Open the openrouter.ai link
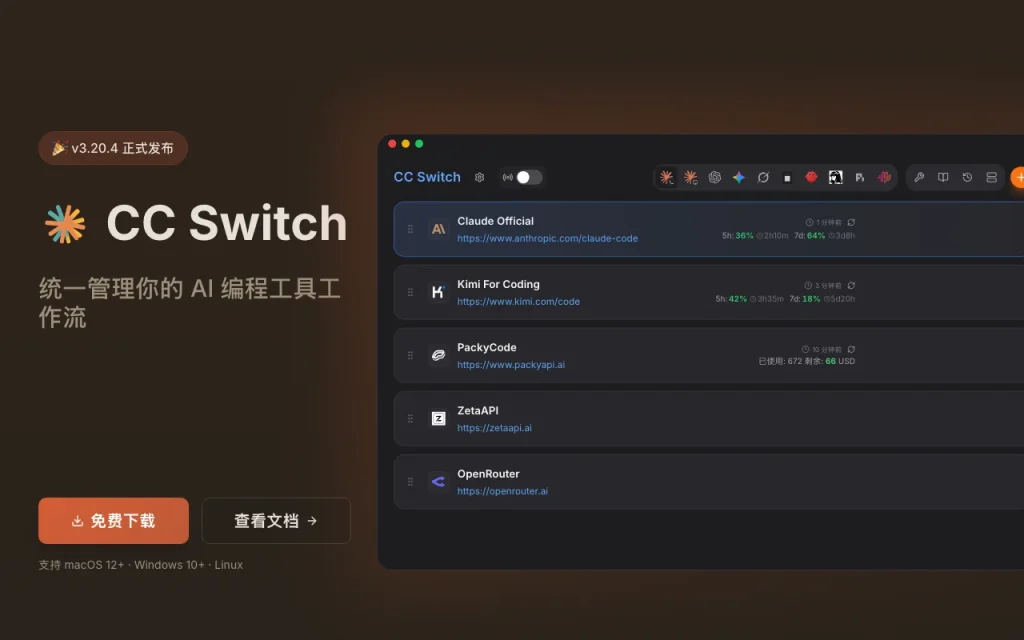1024x640 pixels. coord(502,491)
